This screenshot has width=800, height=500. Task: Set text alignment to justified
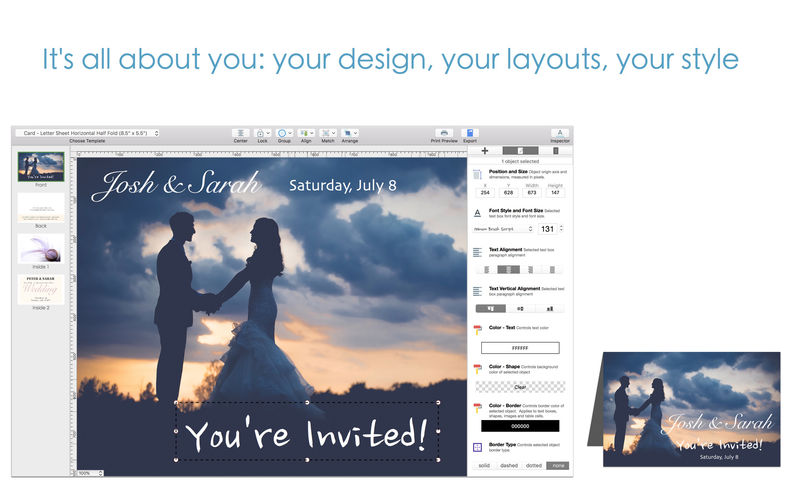(553, 269)
